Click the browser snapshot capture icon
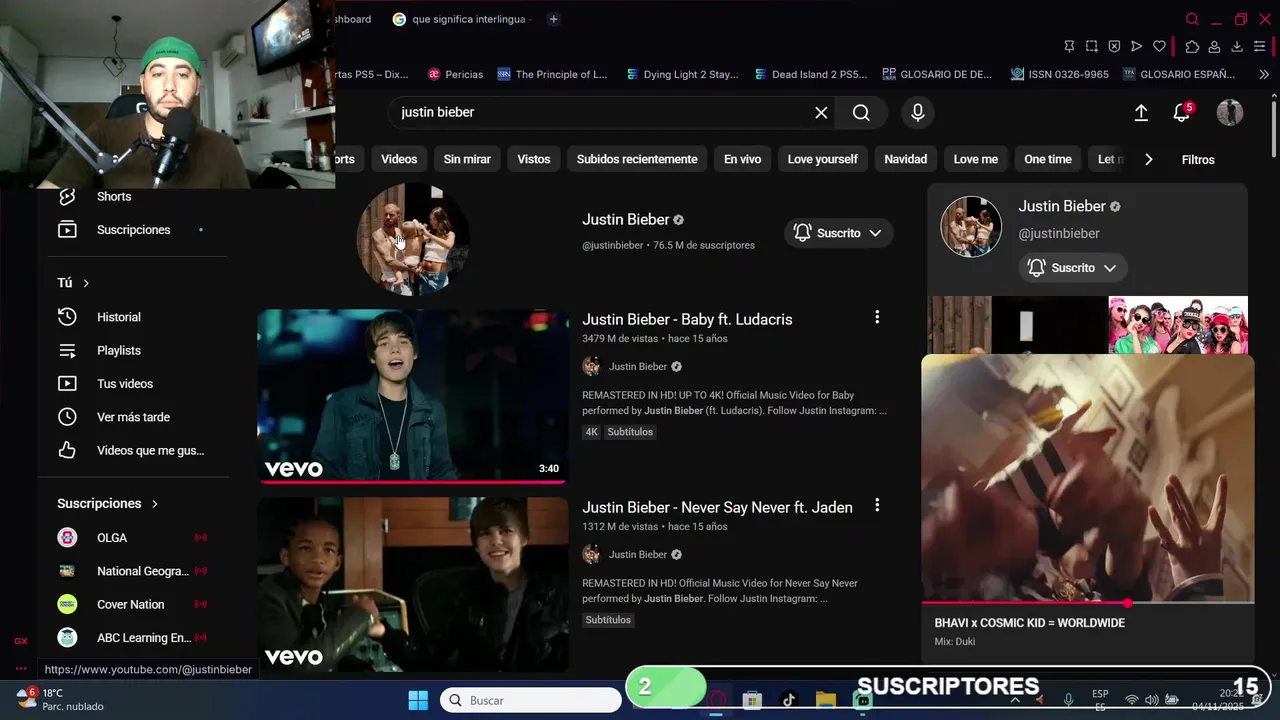 pos(1092,46)
